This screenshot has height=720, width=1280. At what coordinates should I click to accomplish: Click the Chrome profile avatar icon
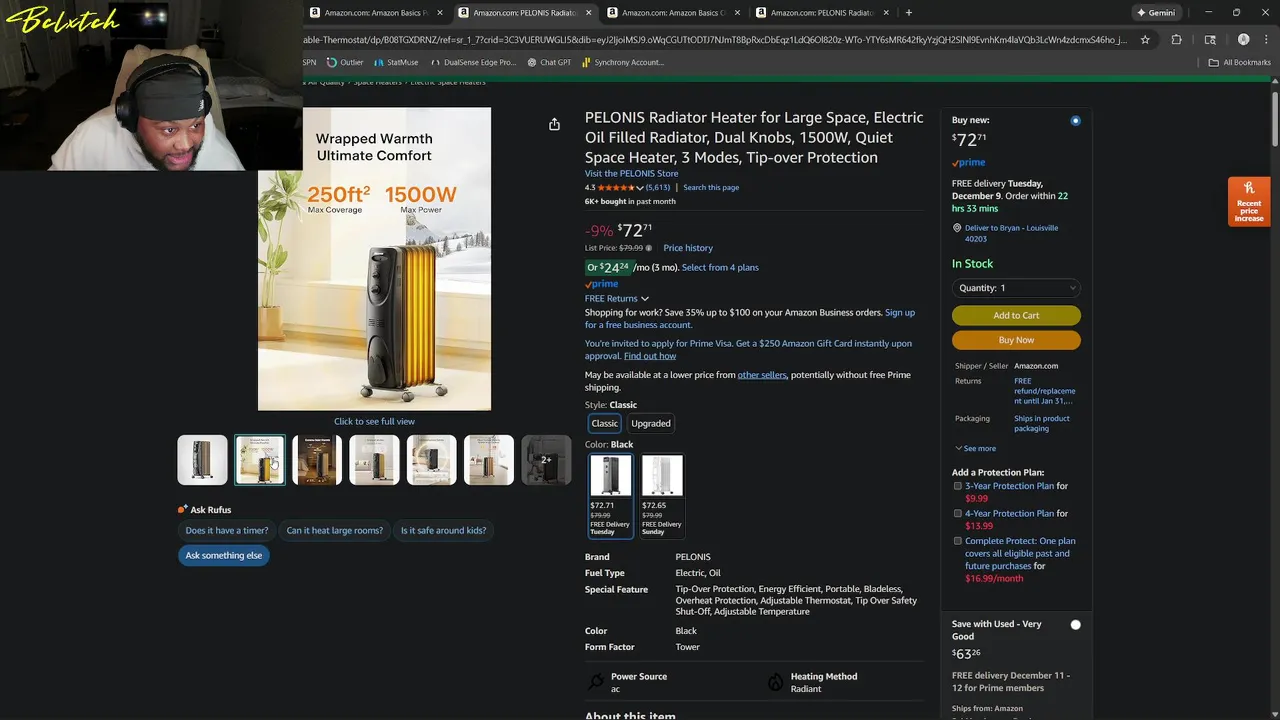(x=1243, y=40)
